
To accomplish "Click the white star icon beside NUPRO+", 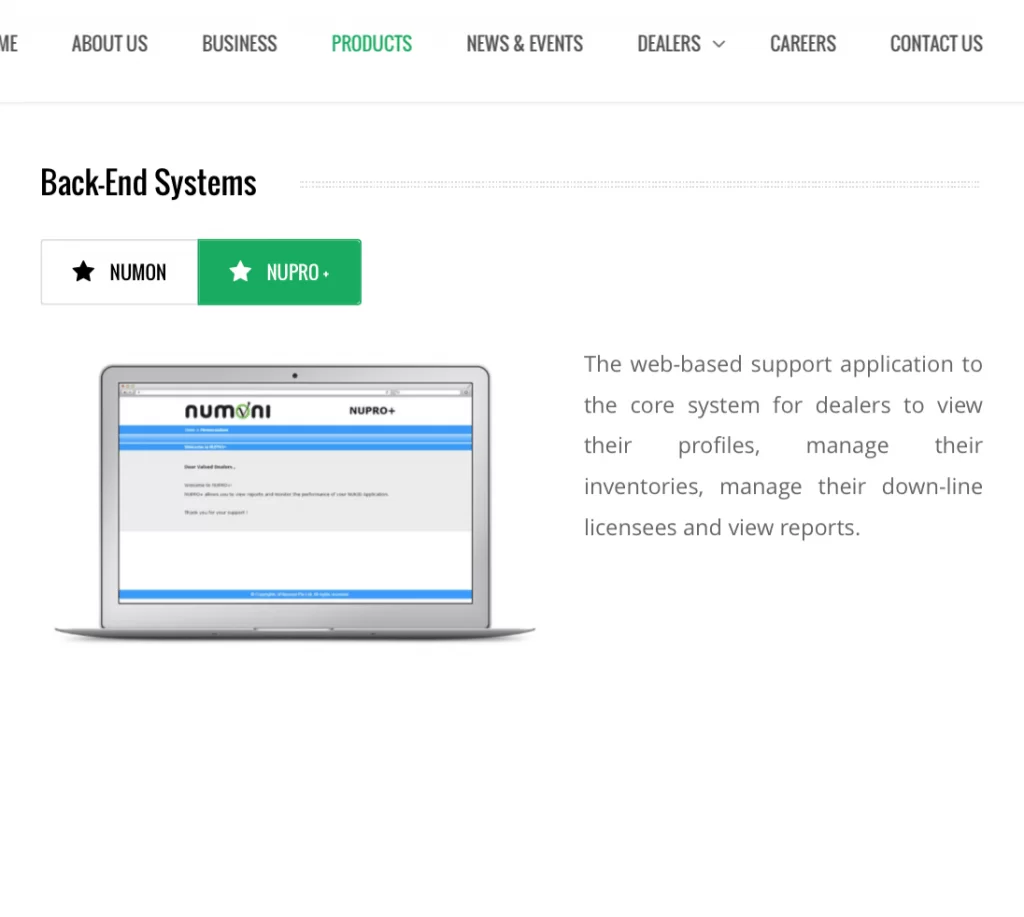I will 240,272.
